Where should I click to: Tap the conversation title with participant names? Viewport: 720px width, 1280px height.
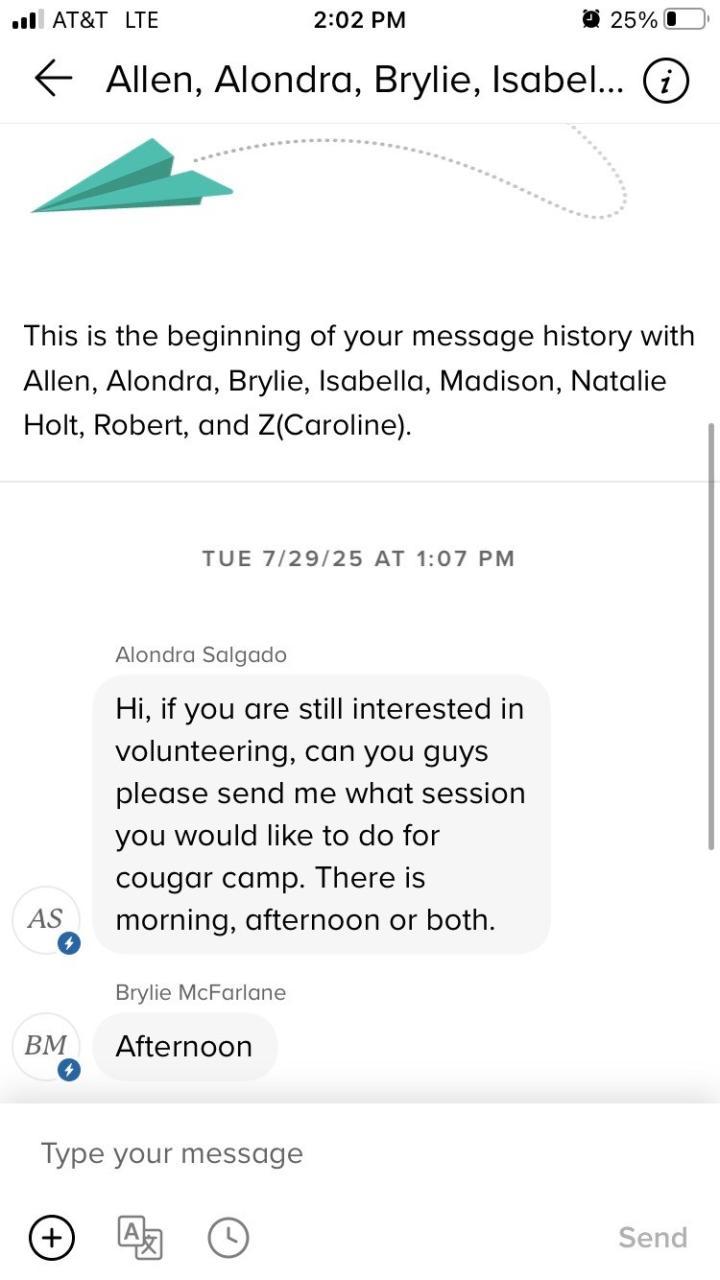click(x=364, y=80)
